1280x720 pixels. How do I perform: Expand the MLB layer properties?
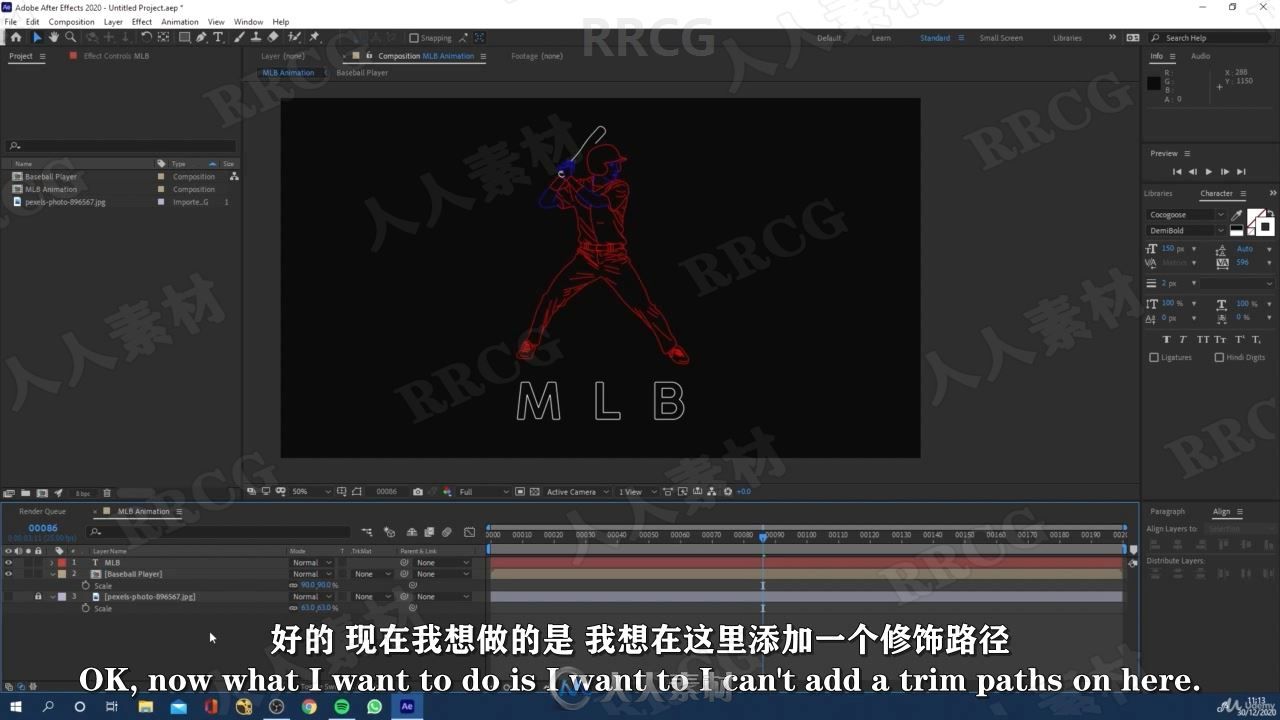[52, 562]
